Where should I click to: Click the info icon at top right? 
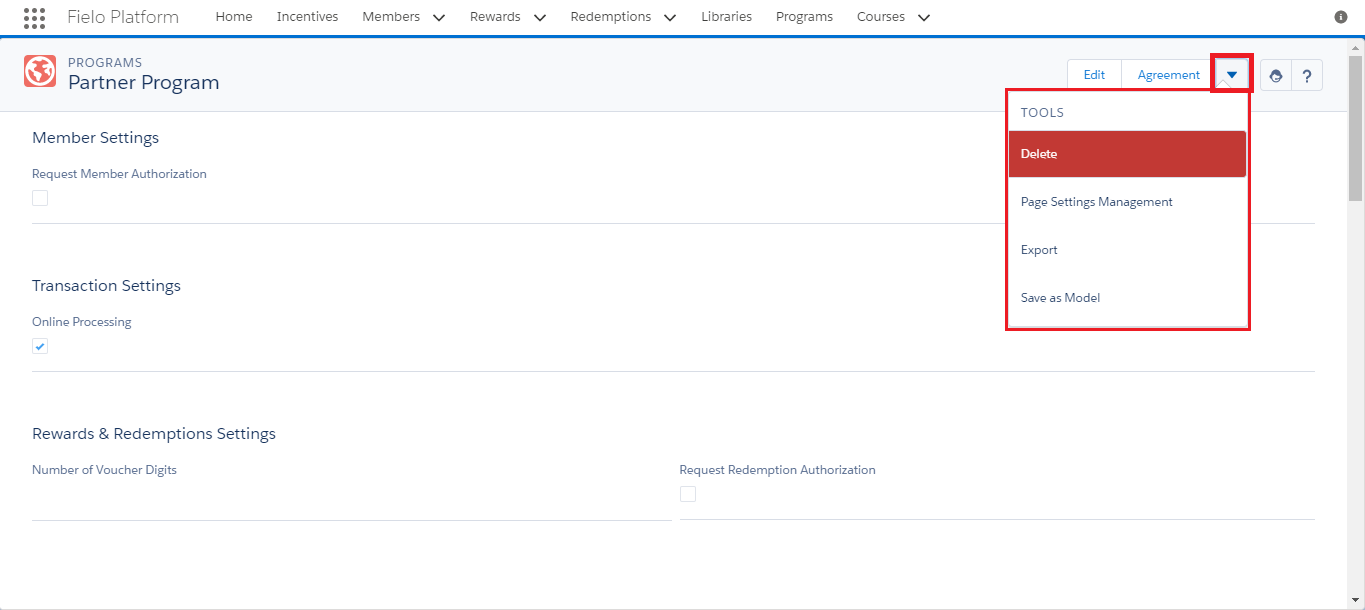tap(1341, 17)
